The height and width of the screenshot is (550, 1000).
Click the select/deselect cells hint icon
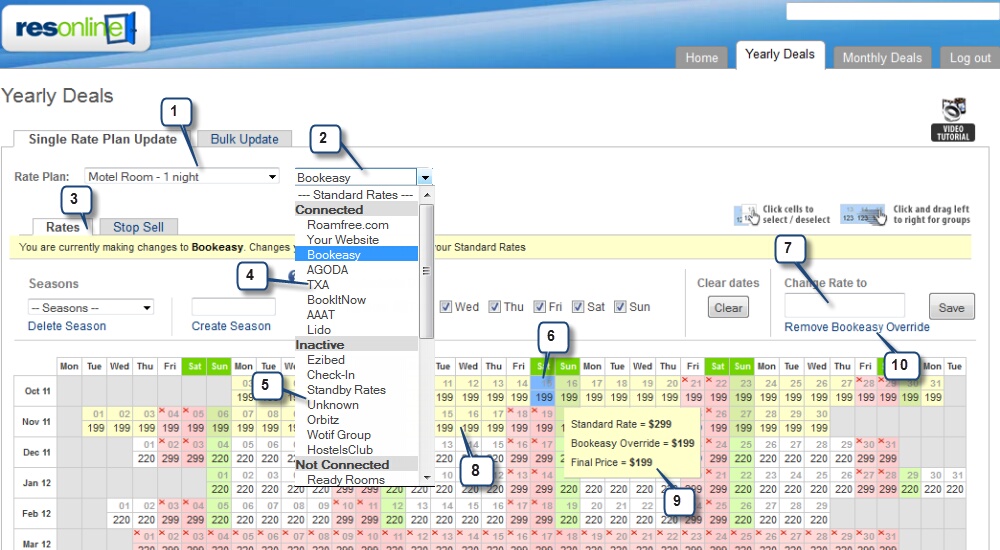(x=747, y=215)
